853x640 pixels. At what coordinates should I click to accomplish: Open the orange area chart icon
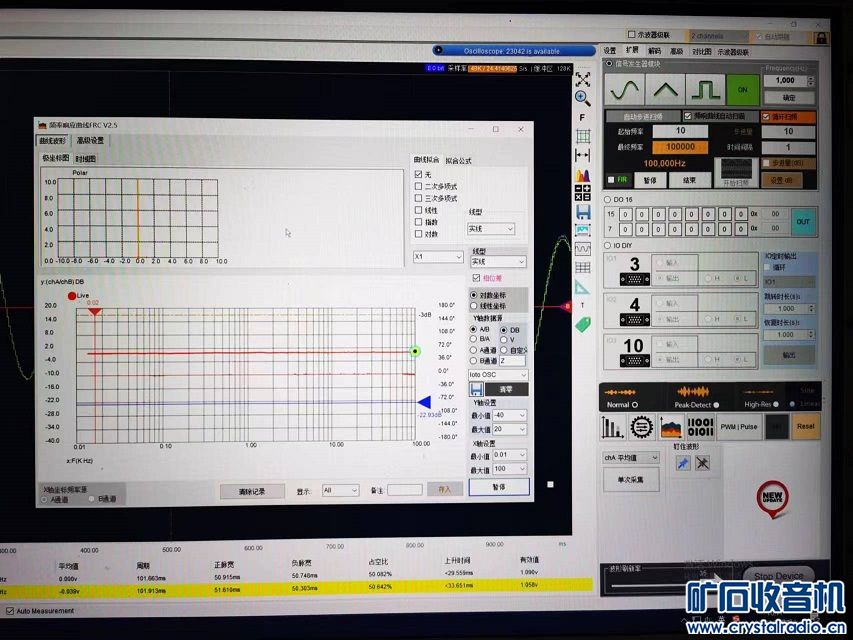point(671,427)
